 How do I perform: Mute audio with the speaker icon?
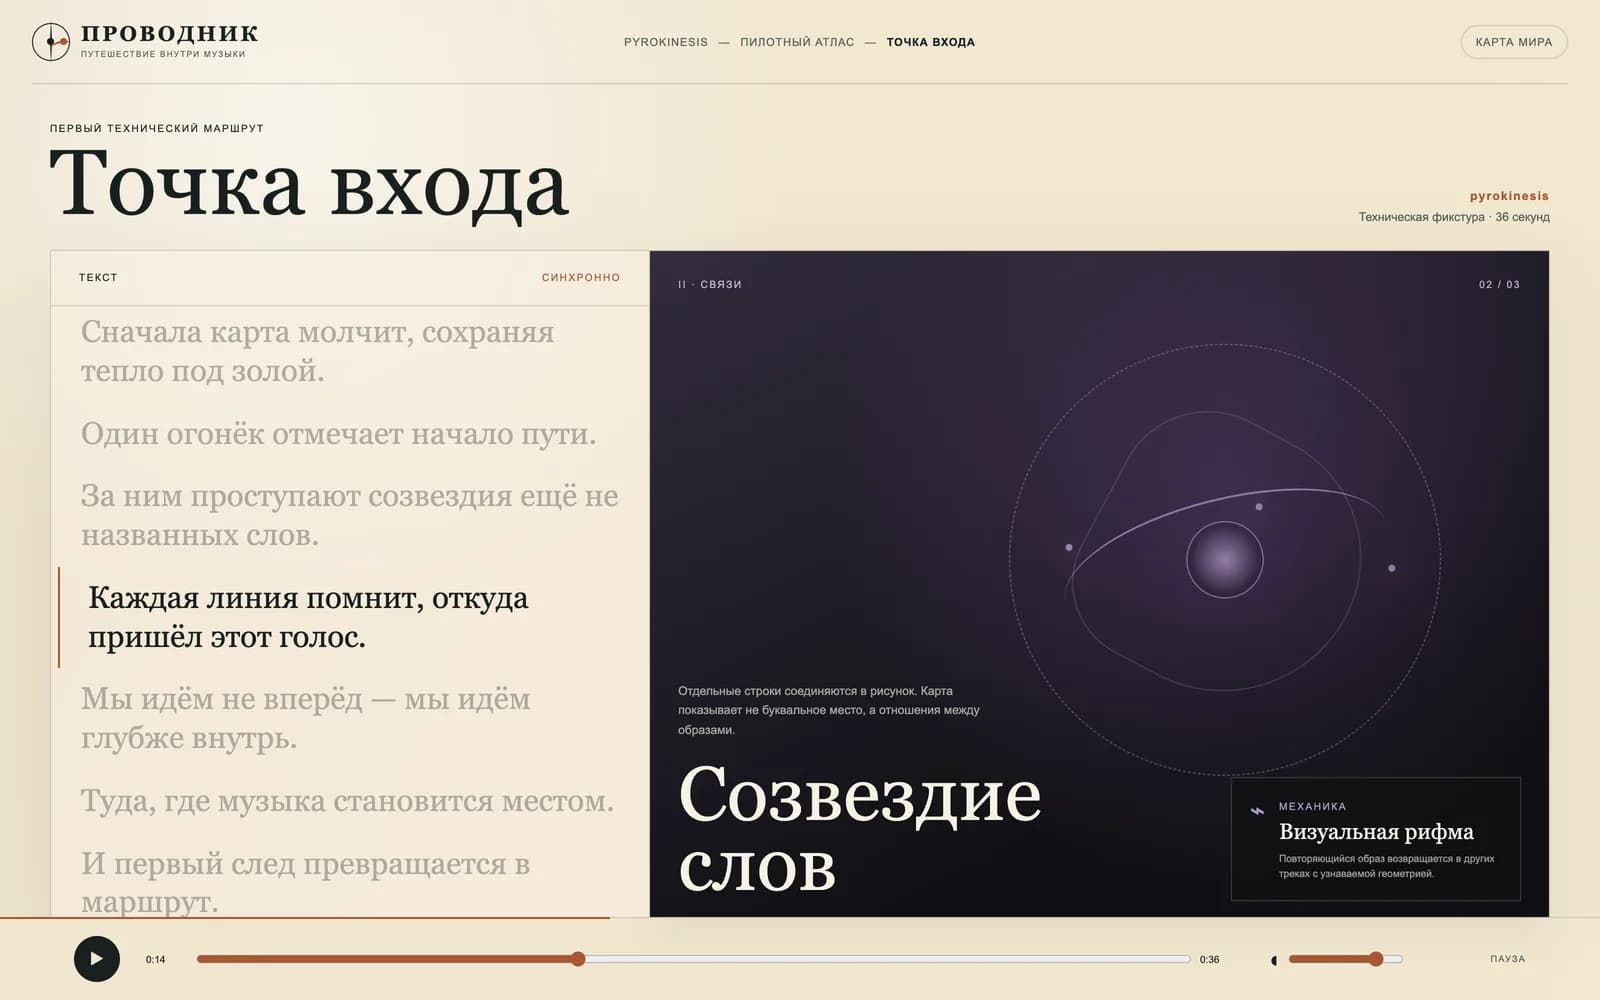1274,960
